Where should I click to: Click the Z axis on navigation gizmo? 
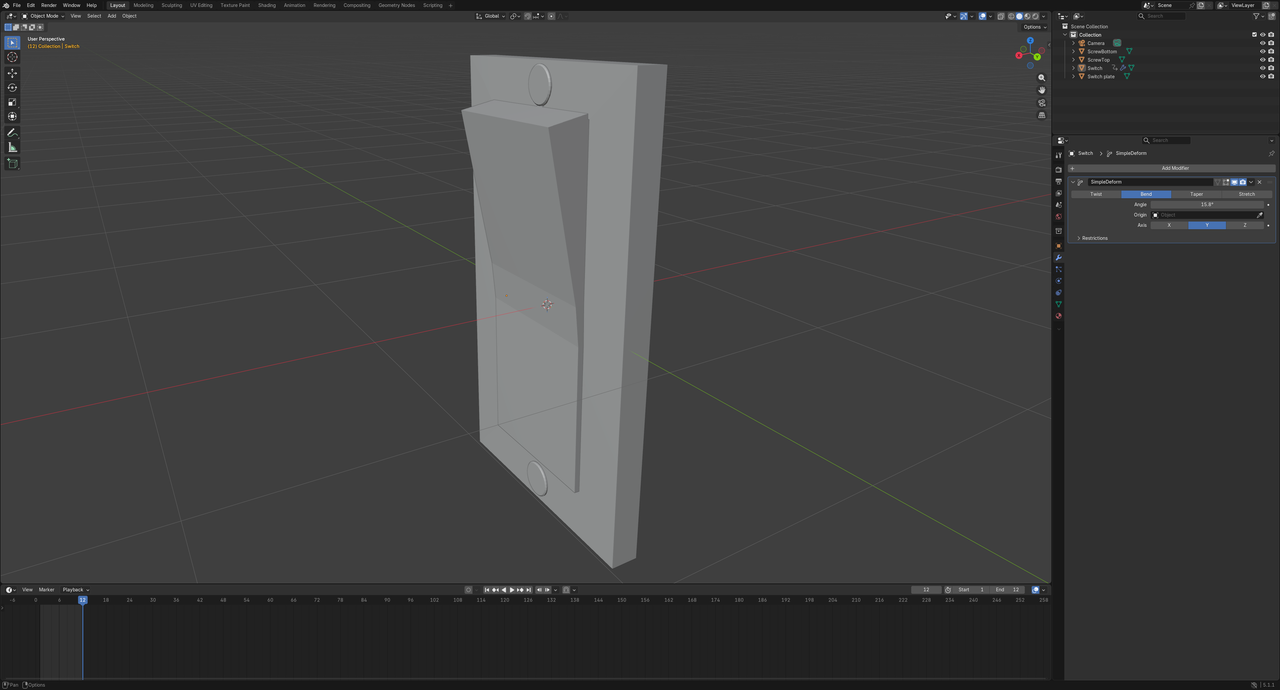pos(1030,41)
